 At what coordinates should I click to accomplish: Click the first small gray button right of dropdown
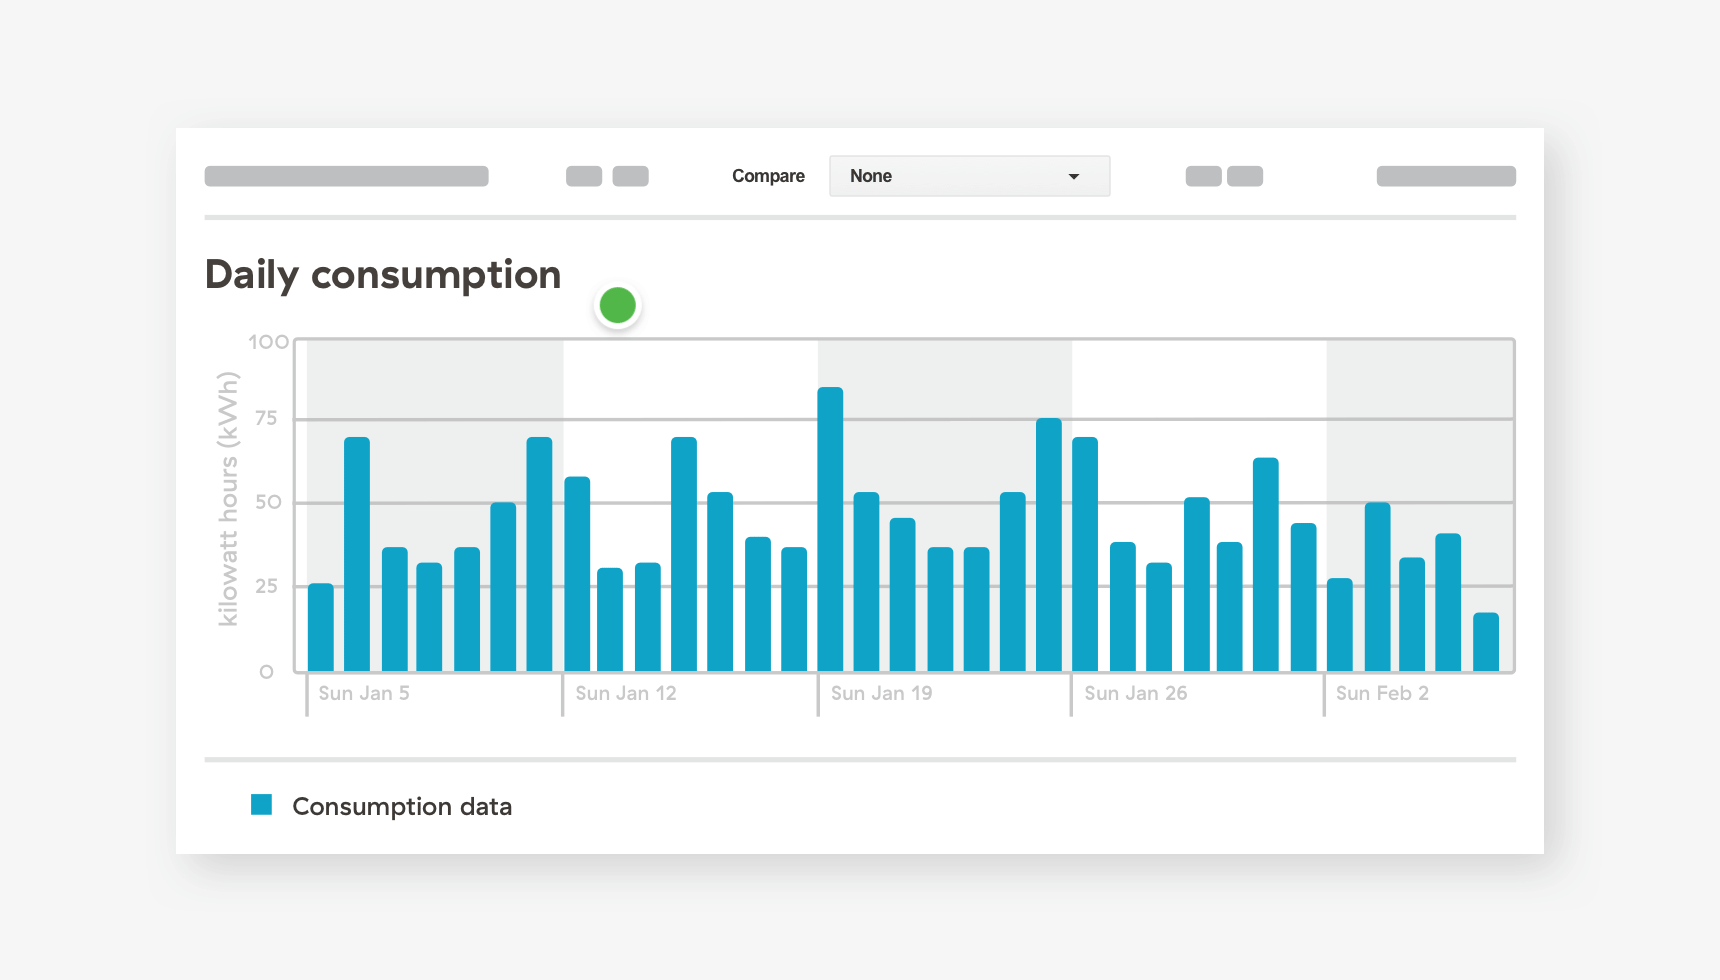point(1203,176)
